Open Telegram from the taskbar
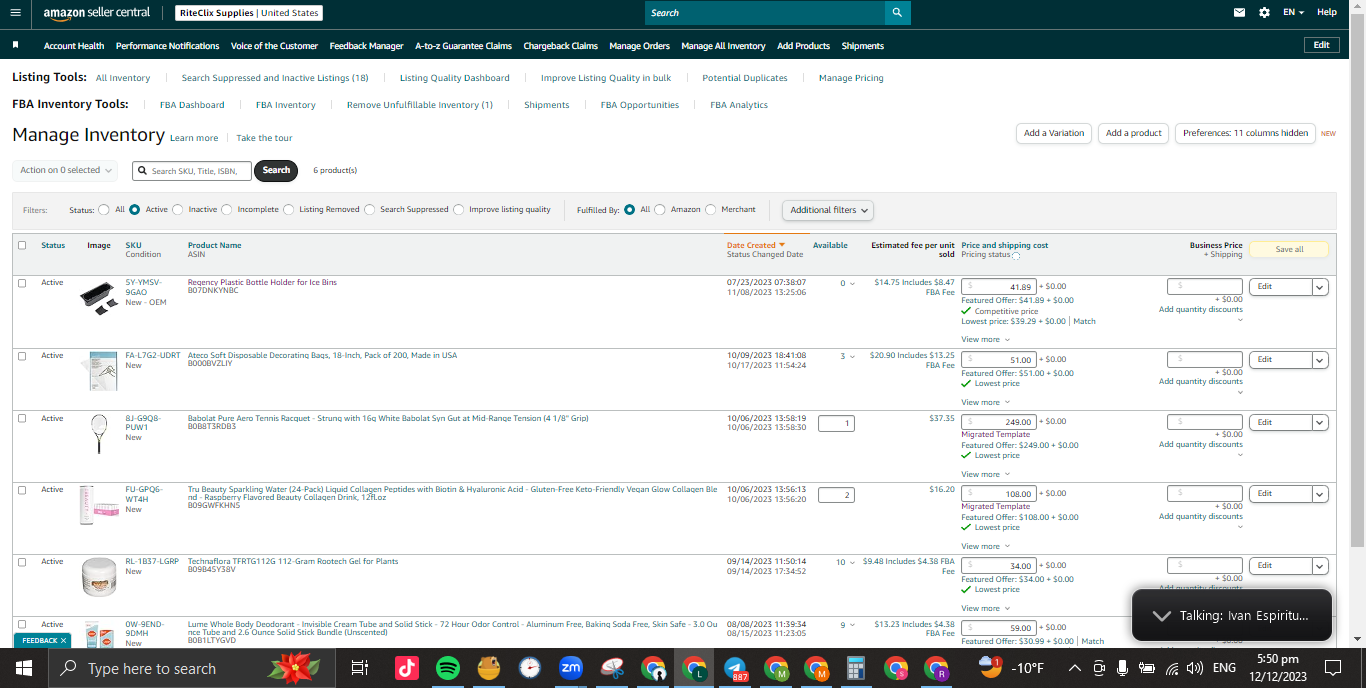The image size is (1366, 688). tap(735, 668)
